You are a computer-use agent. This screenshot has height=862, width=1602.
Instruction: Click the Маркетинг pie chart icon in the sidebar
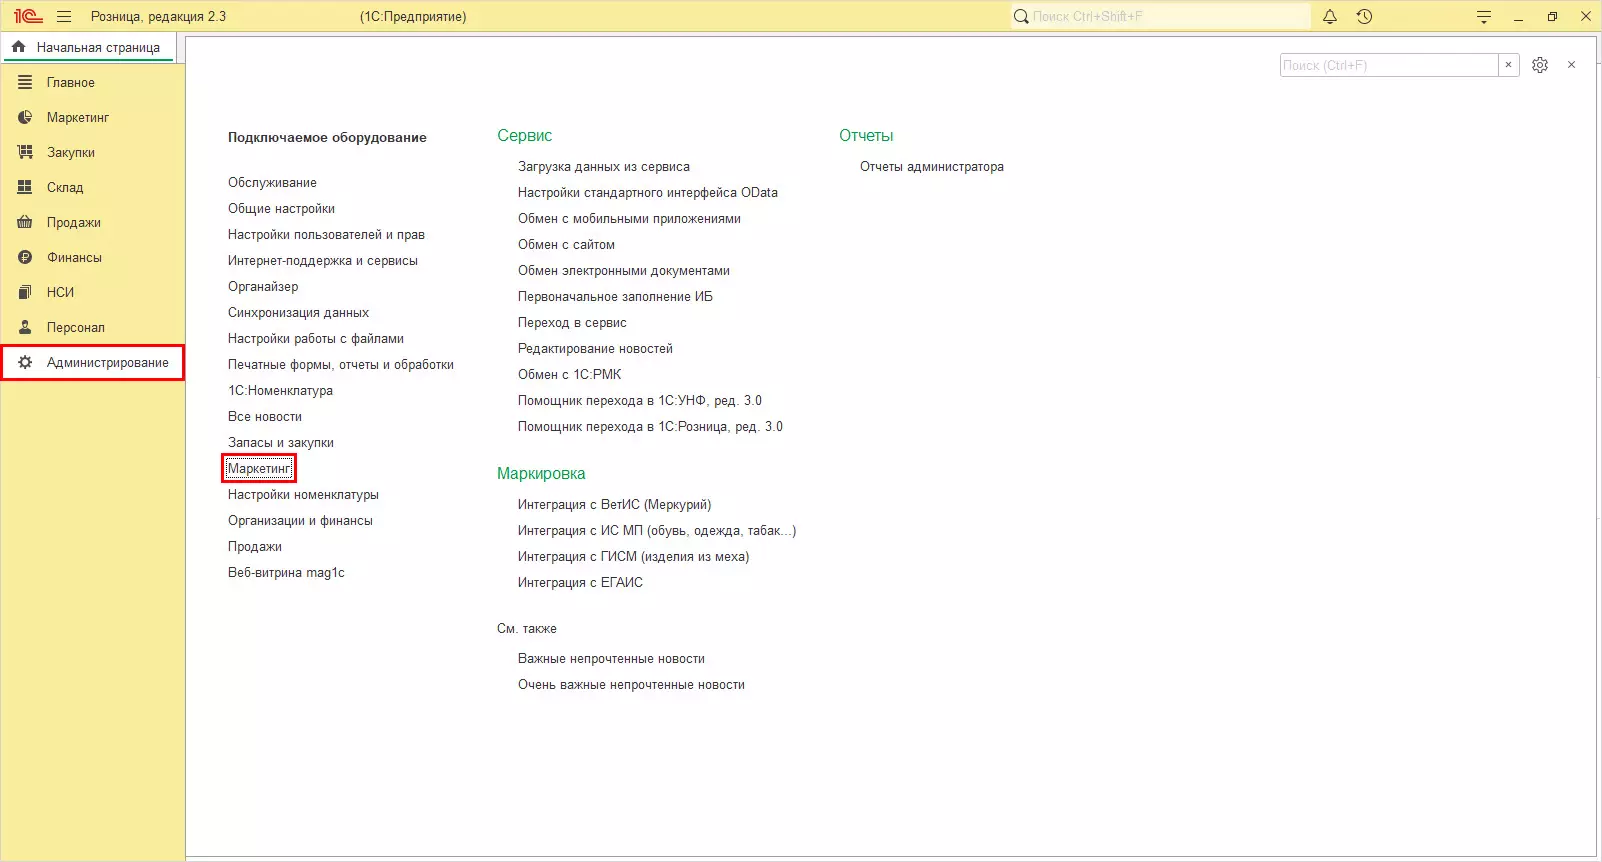(25, 117)
